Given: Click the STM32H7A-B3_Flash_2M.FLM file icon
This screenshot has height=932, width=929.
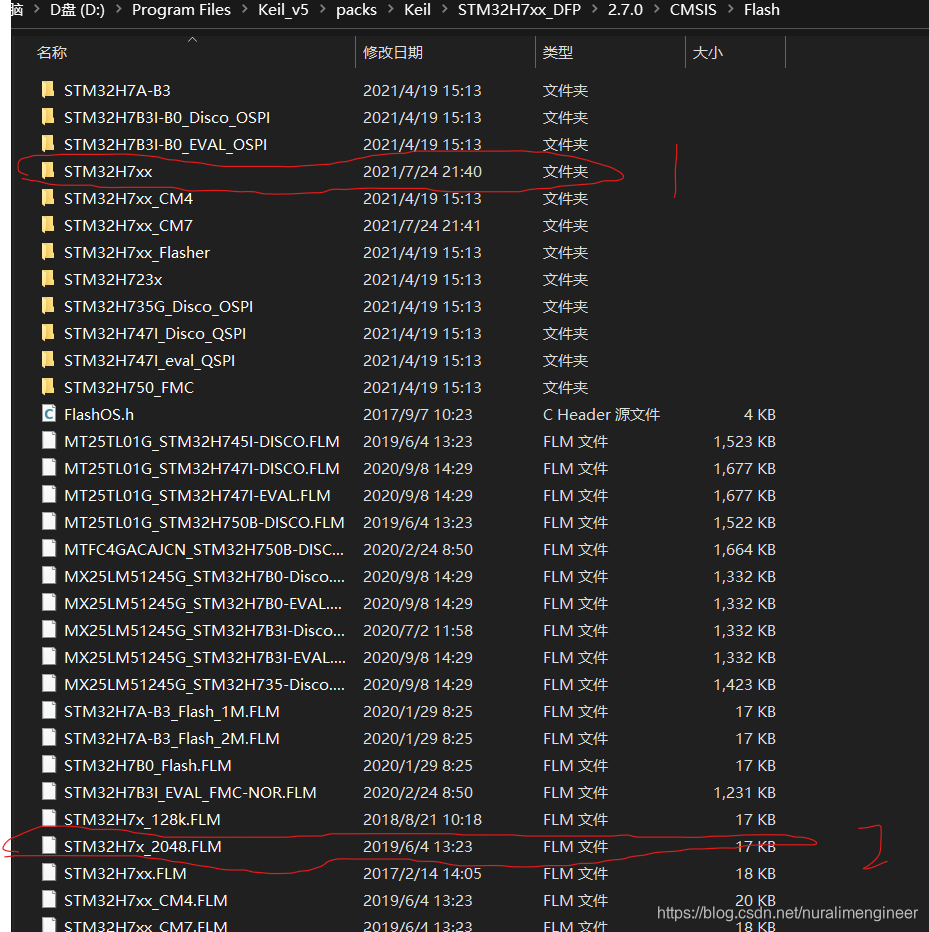Looking at the screenshot, I should (x=49, y=738).
